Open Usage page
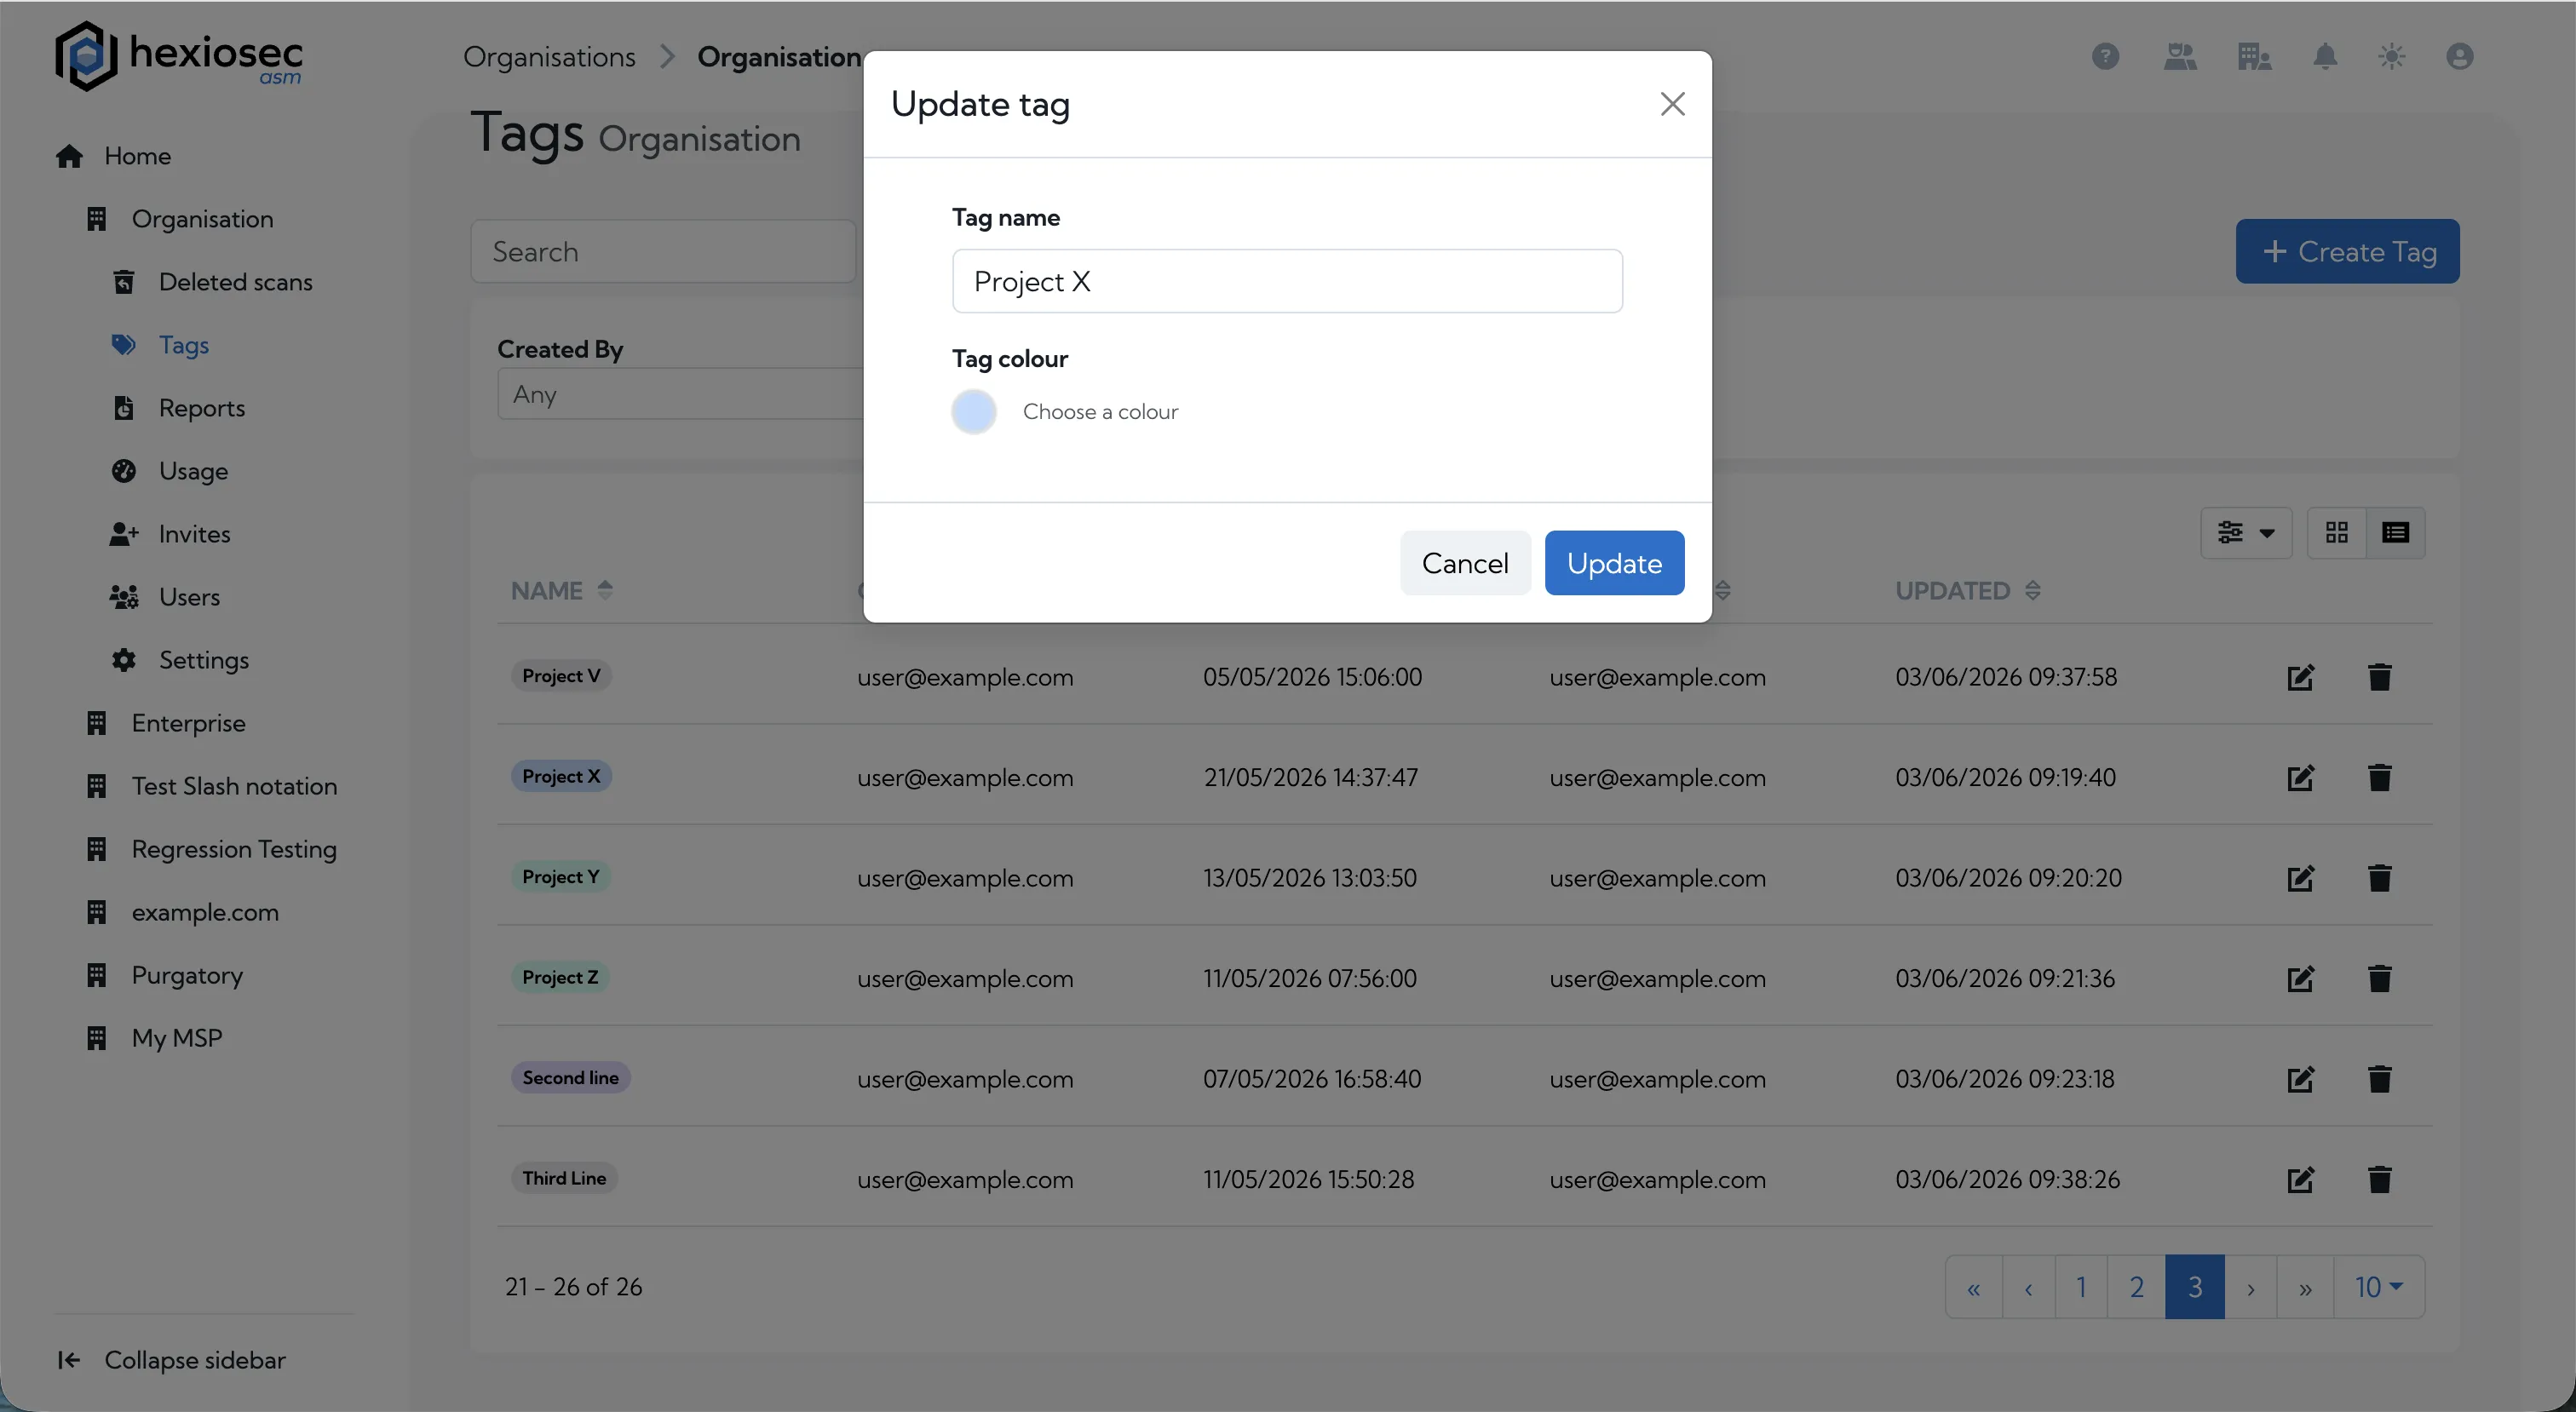2576x1412 pixels. [x=170, y=471]
